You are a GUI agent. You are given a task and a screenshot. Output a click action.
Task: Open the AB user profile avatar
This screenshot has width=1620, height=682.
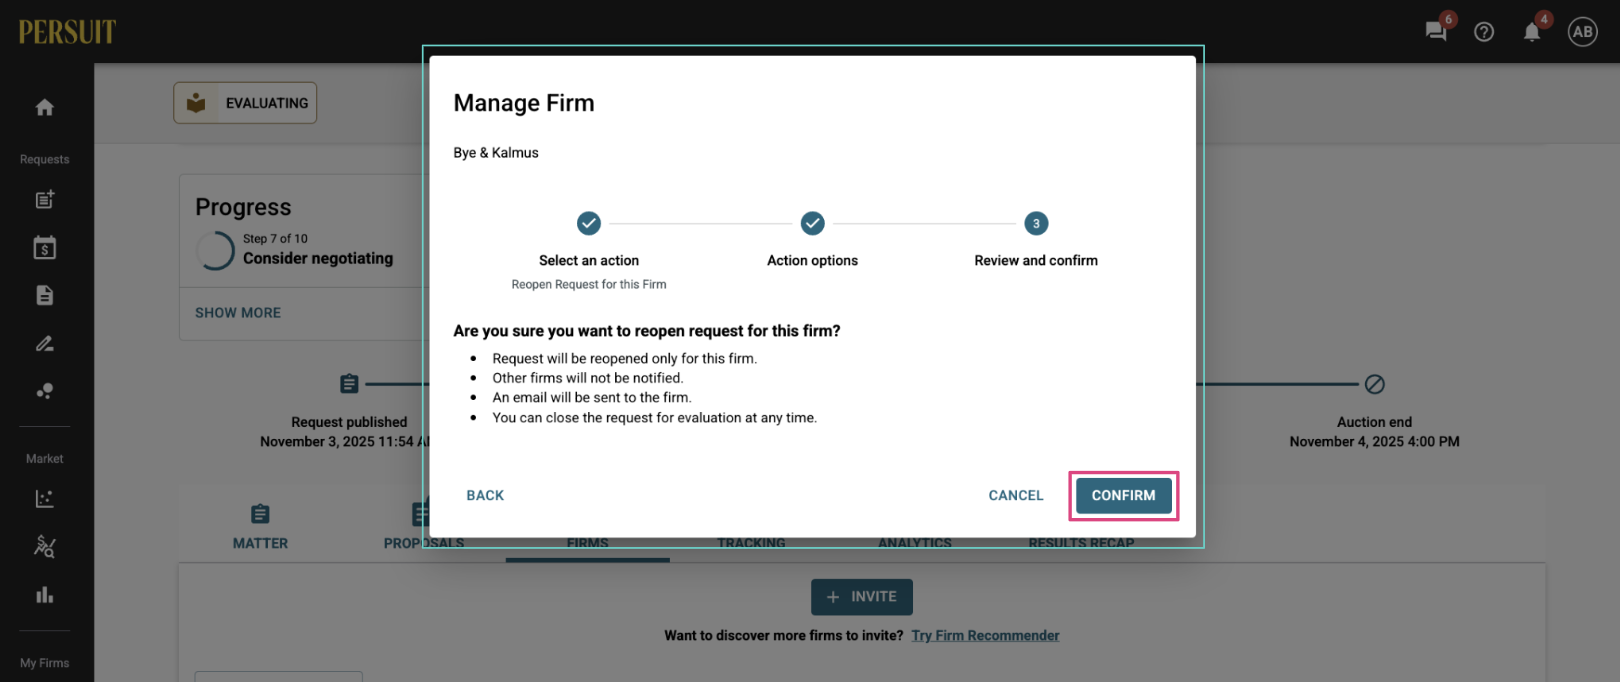click(x=1582, y=32)
